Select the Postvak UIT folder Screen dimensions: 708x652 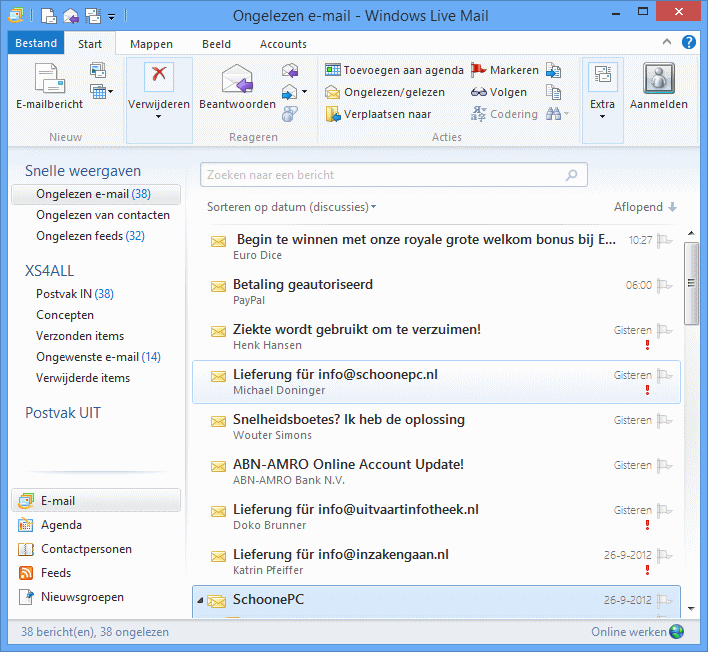click(x=63, y=413)
